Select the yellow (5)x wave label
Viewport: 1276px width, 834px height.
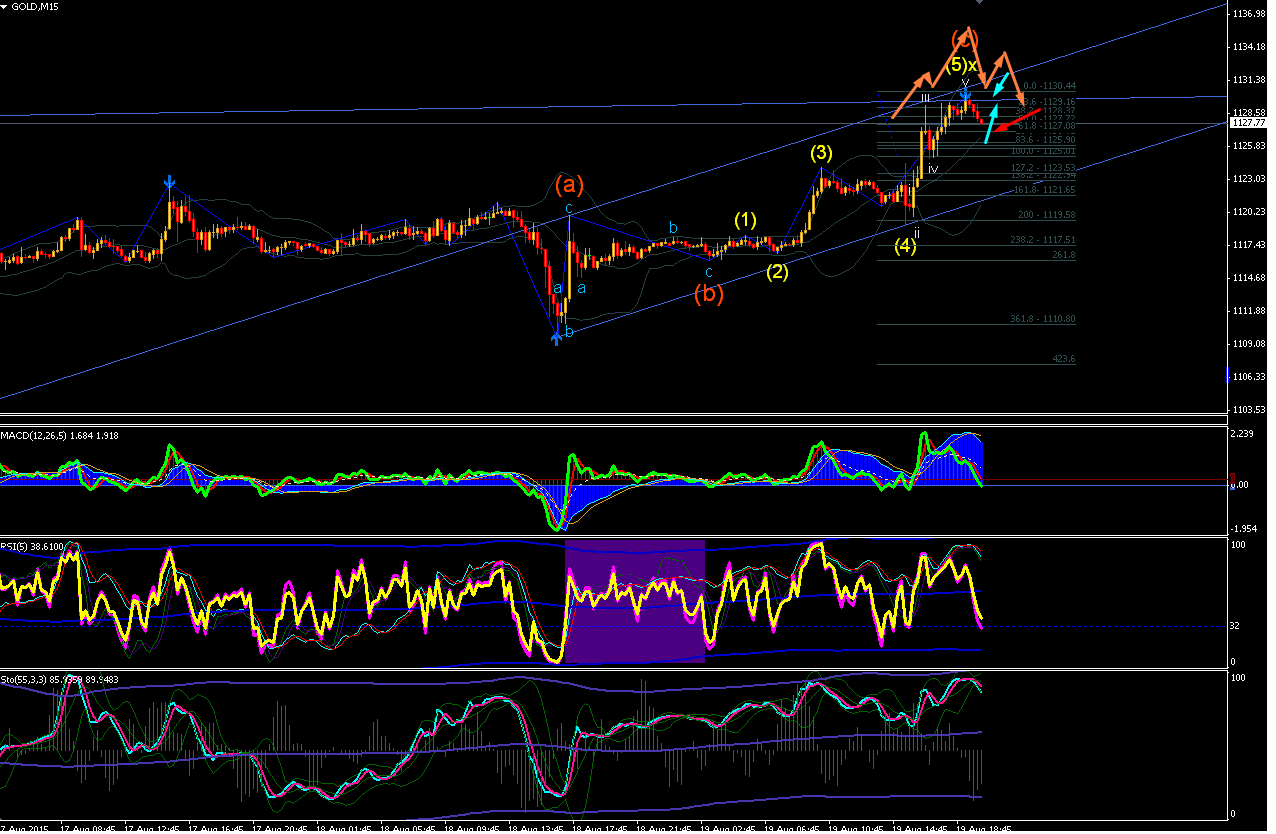(962, 65)
